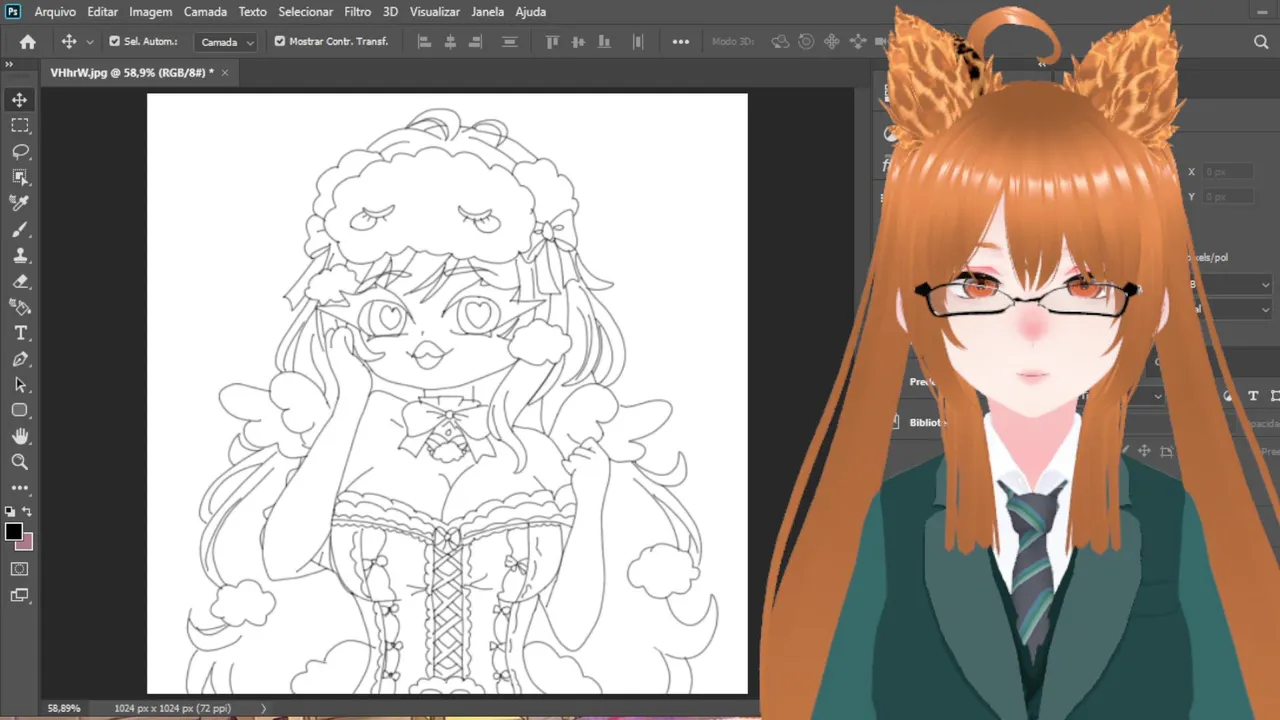Open the Arquivo menu
The height and width of the screenshot is (720, 1280).
click(x=55, y=12)
